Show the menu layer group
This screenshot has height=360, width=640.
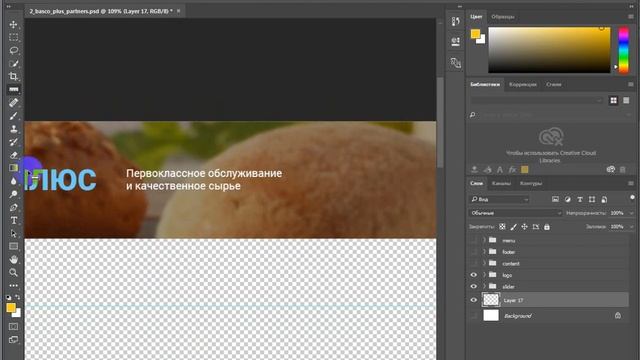[x=473, y=240]
